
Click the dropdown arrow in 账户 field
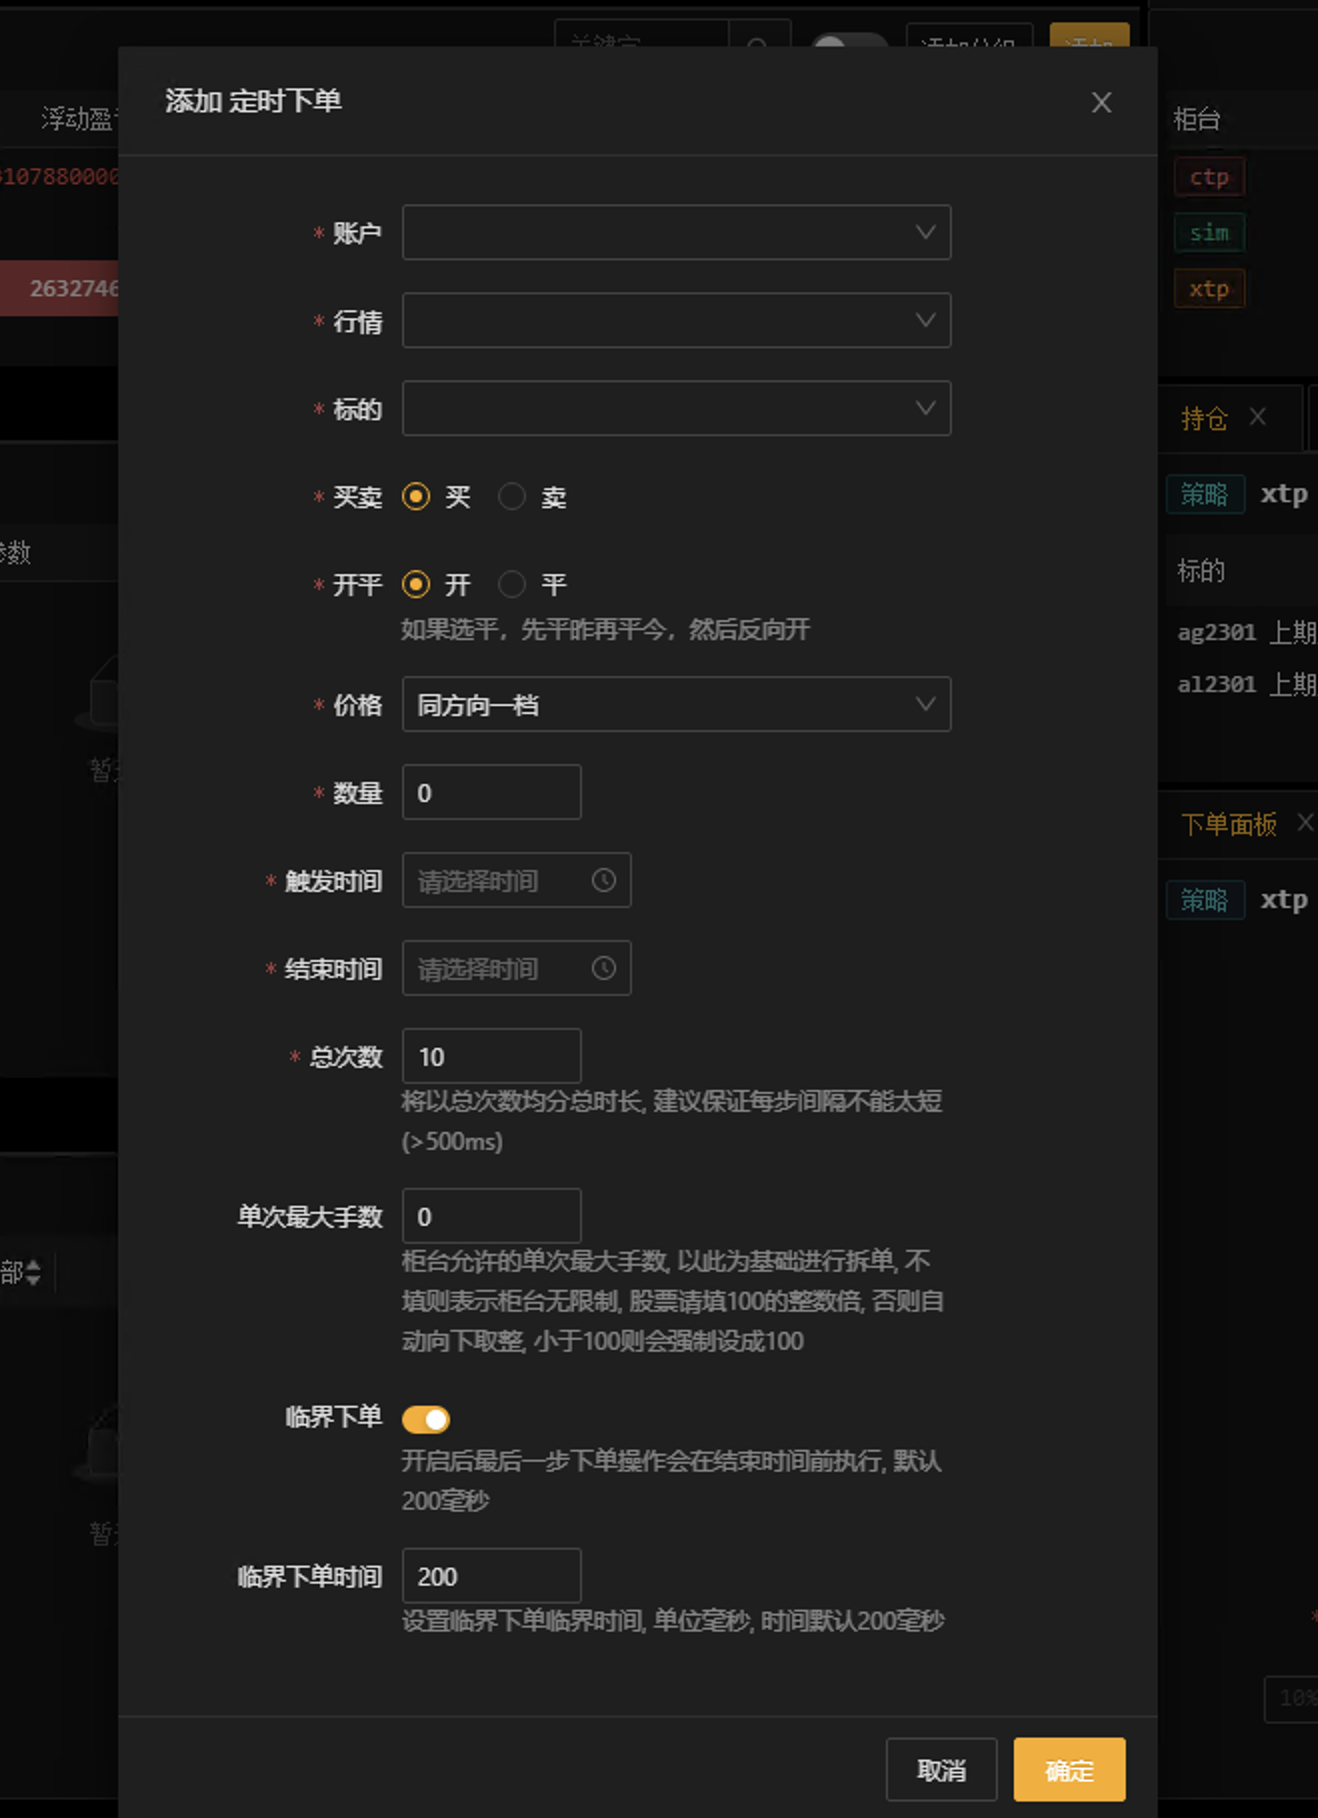(x=925, y=232)
